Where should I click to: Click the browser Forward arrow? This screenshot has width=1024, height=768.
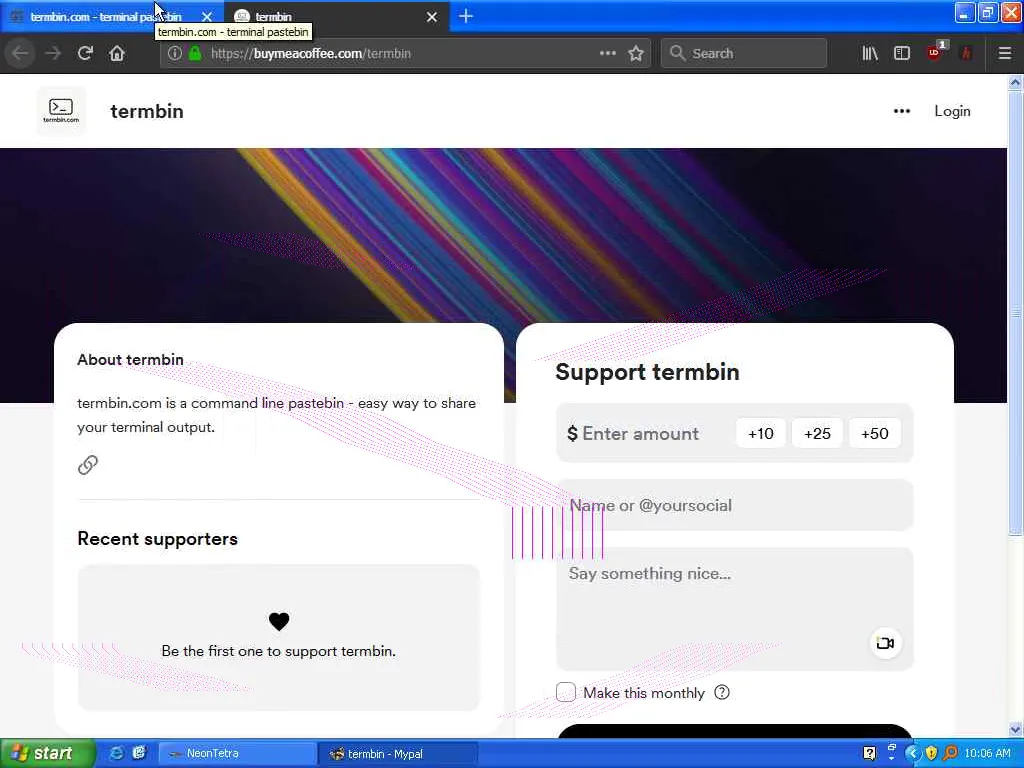pyautogui.click(x=53, y=53)
